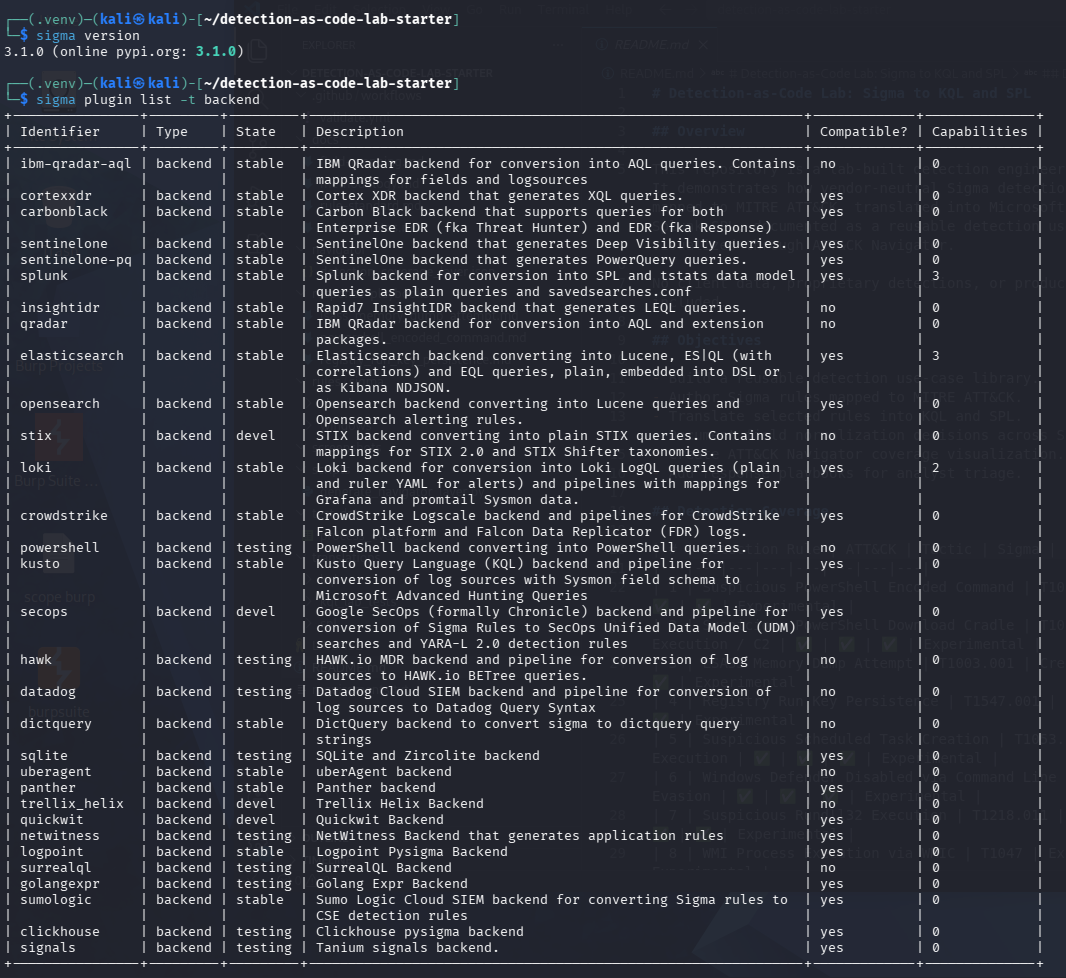Select the 'opensearch' identifier
The height and width of the screenshot is (978, 1066).
pyautogui.click(x=60, y=404)
